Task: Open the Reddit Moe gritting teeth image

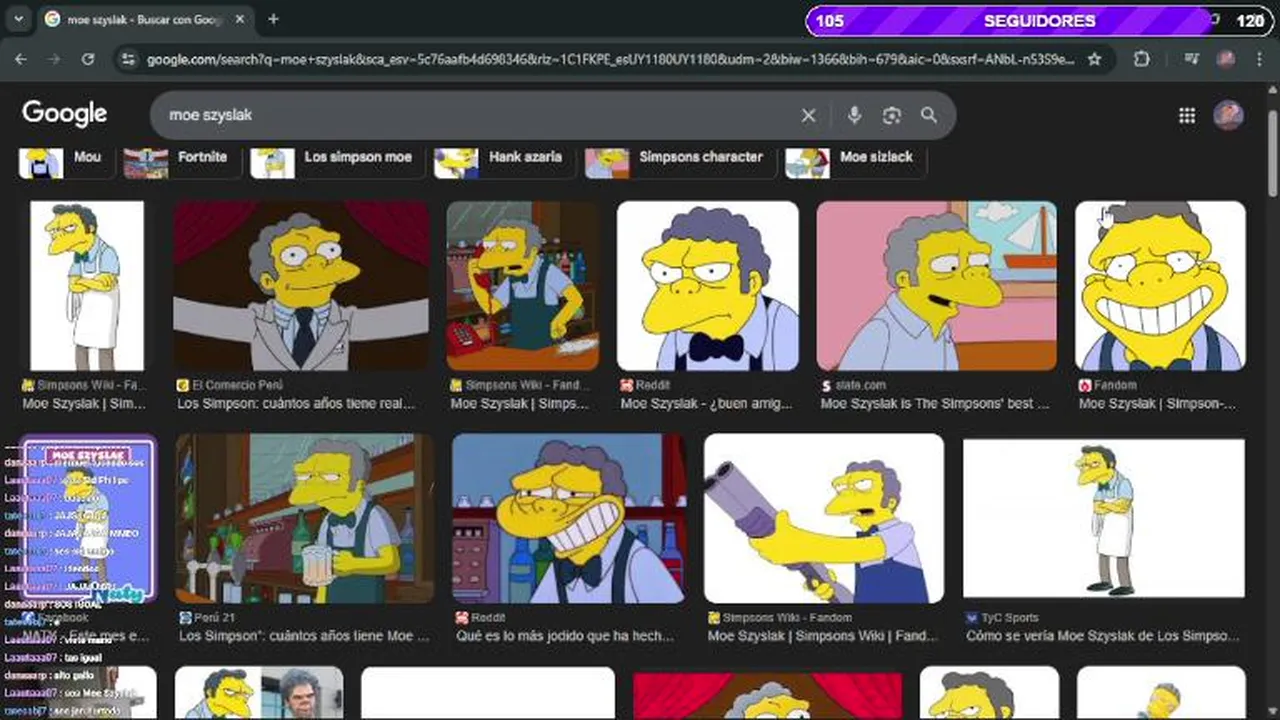Action: (x=569, y=519)
